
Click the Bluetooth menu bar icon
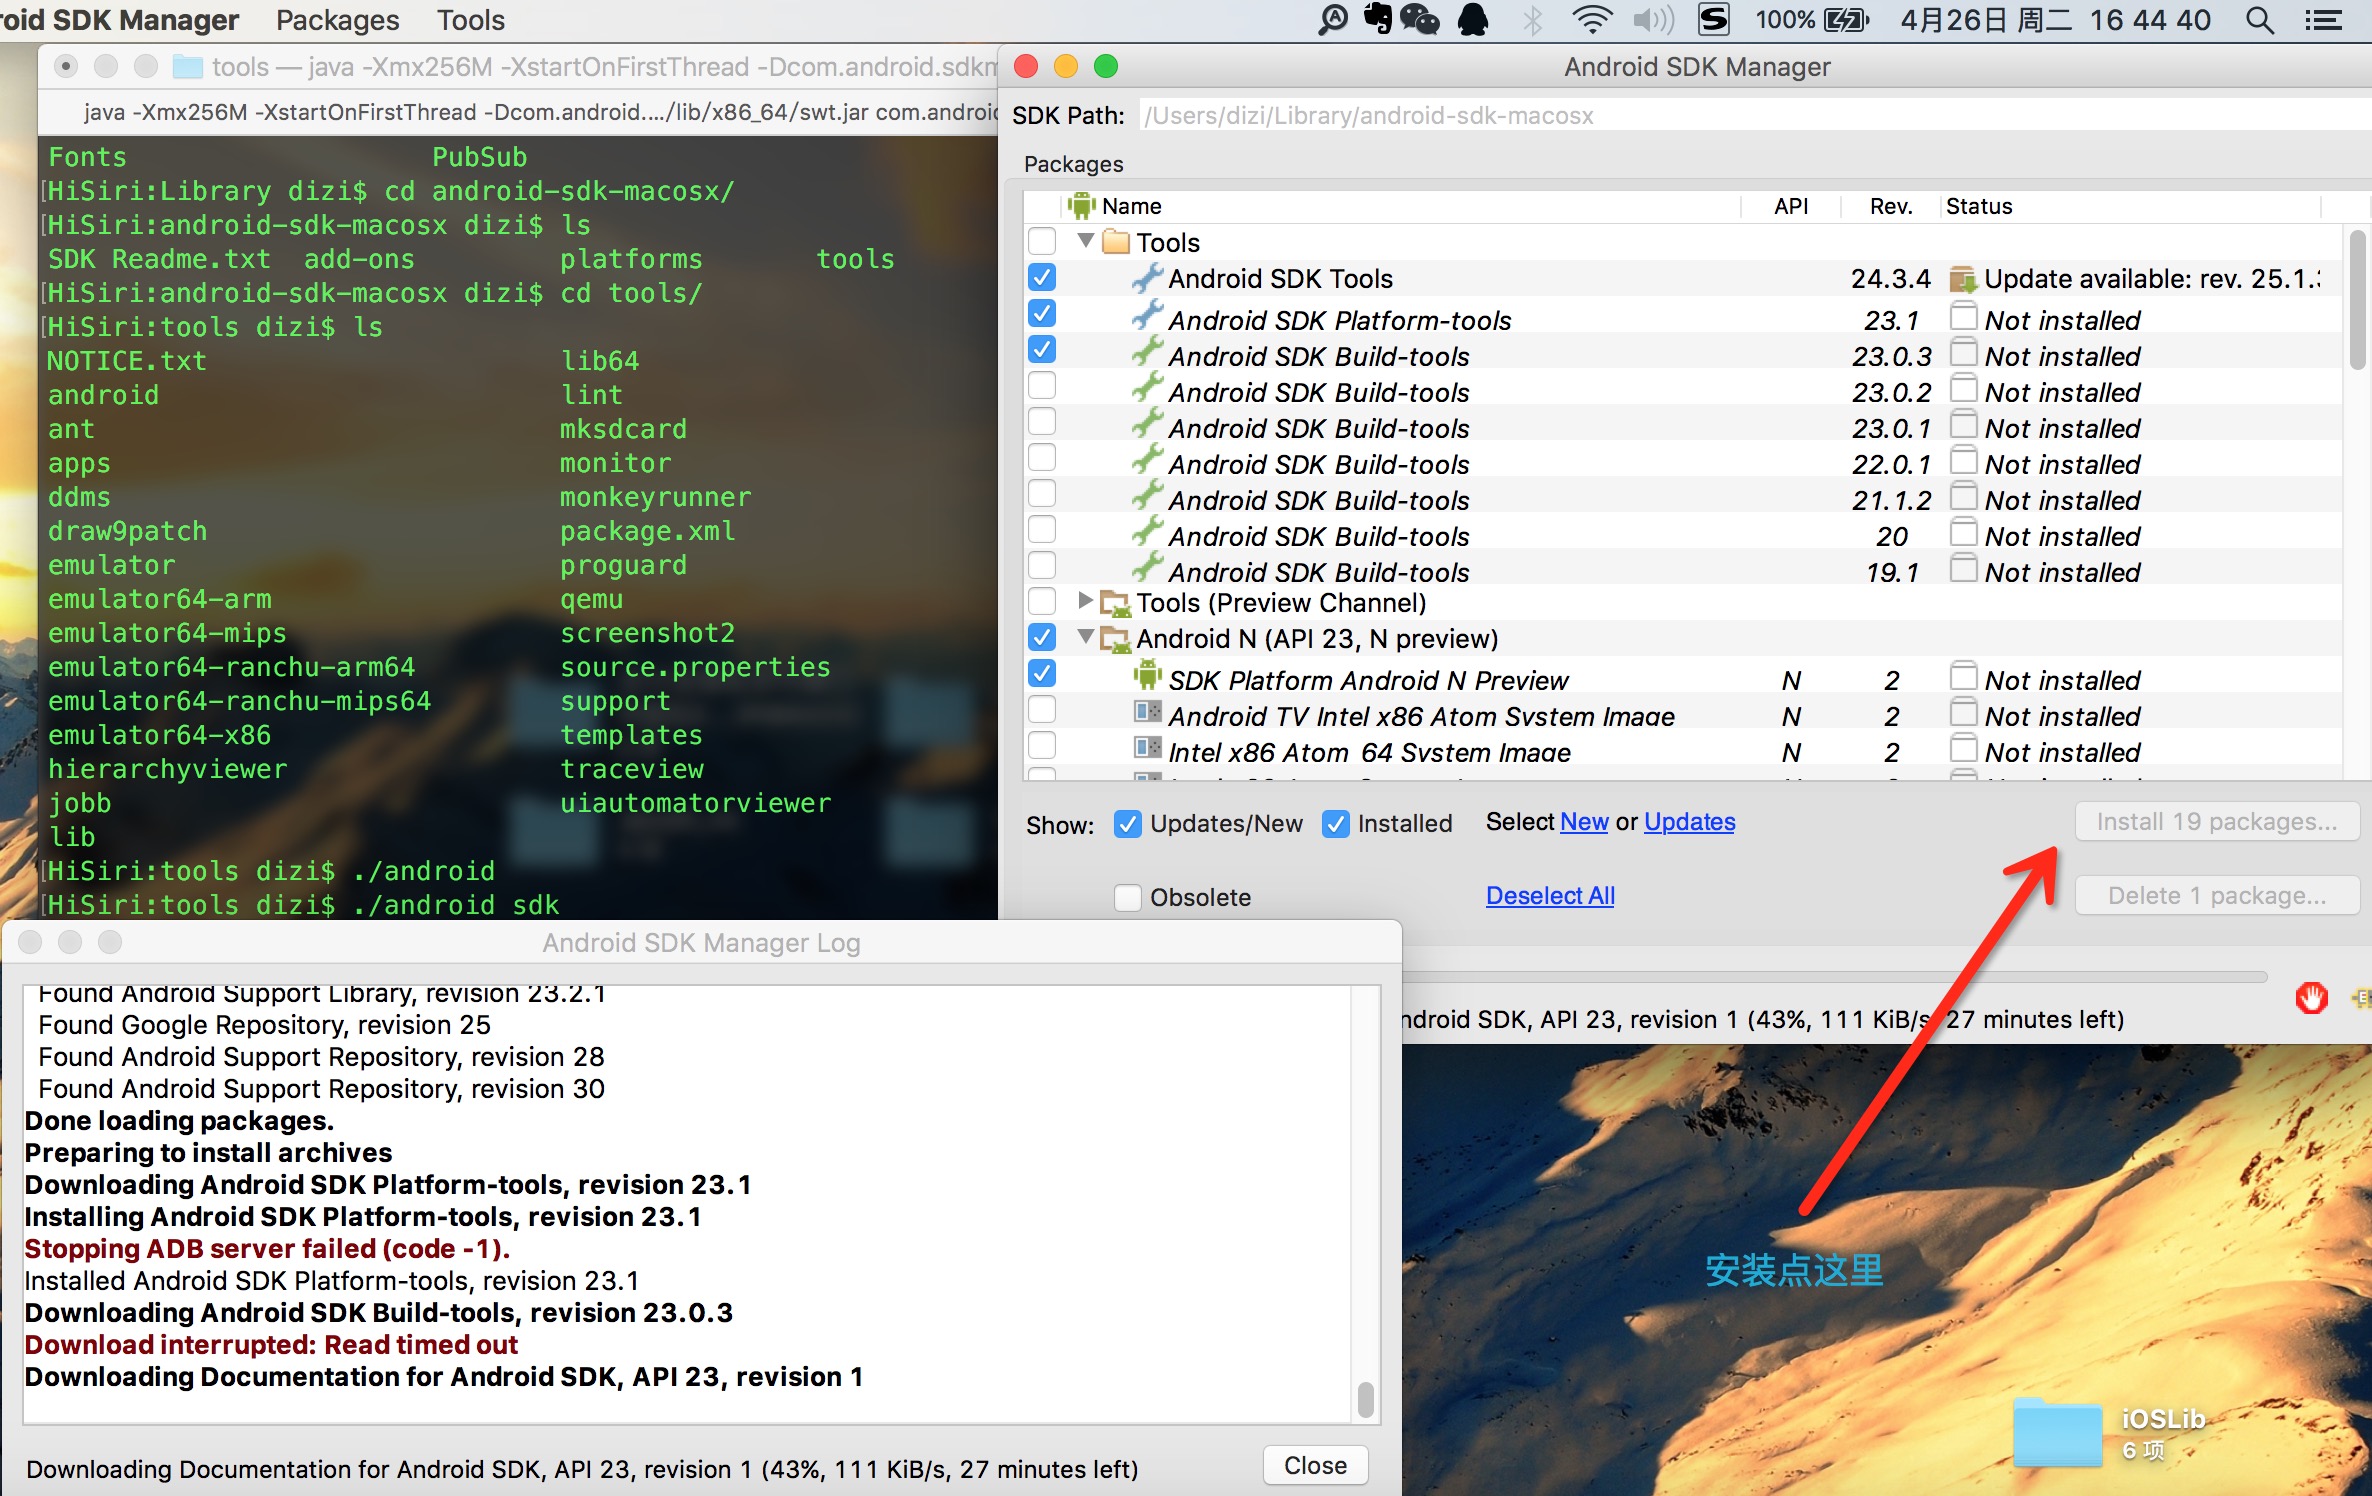click(x=1533, y=20)
